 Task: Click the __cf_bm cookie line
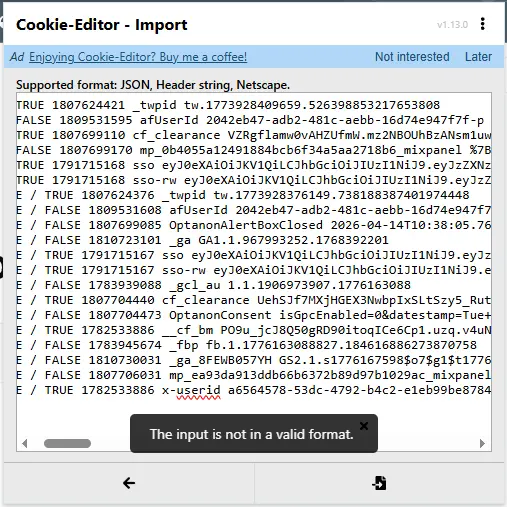(254, 330)
